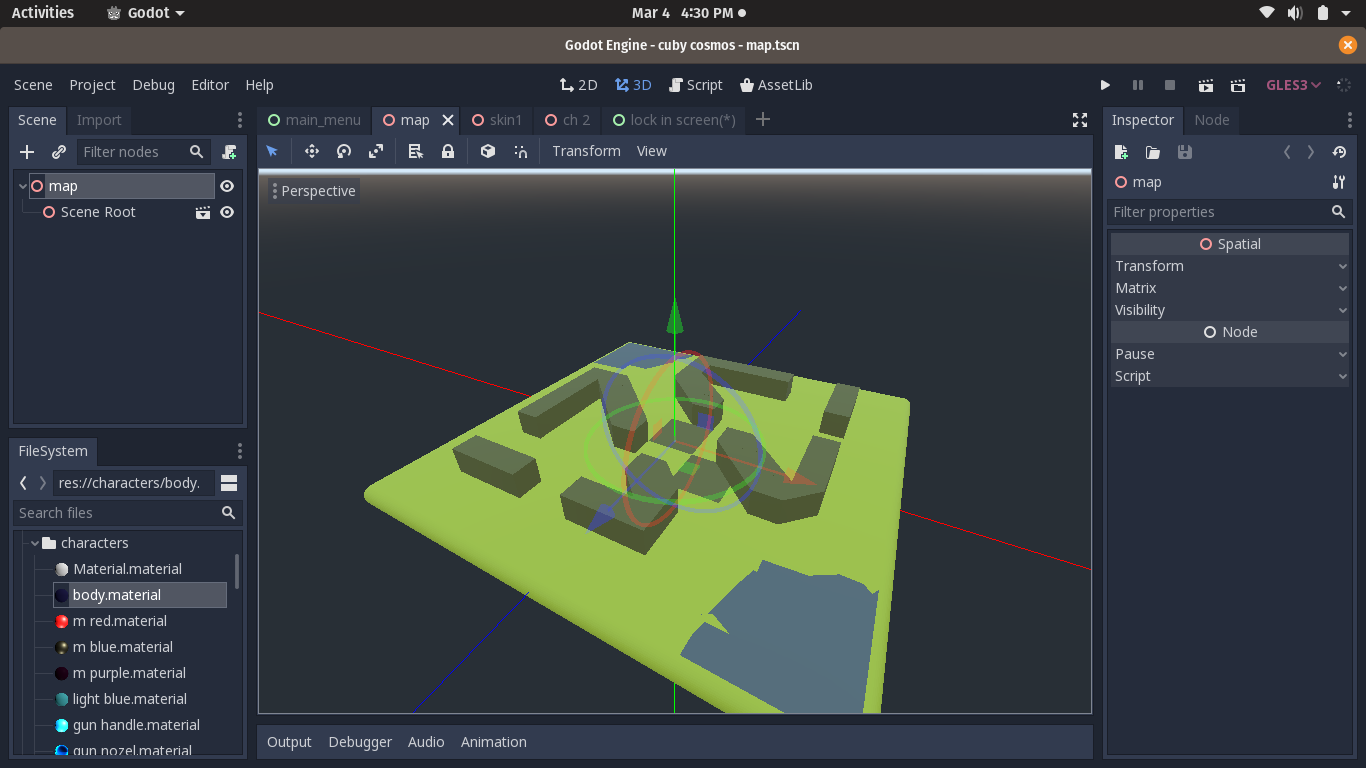The height and width of the screenshot is (768, 1366).
Task: Open the GLES3 renderer dropdown
Action: point(1294,85)
